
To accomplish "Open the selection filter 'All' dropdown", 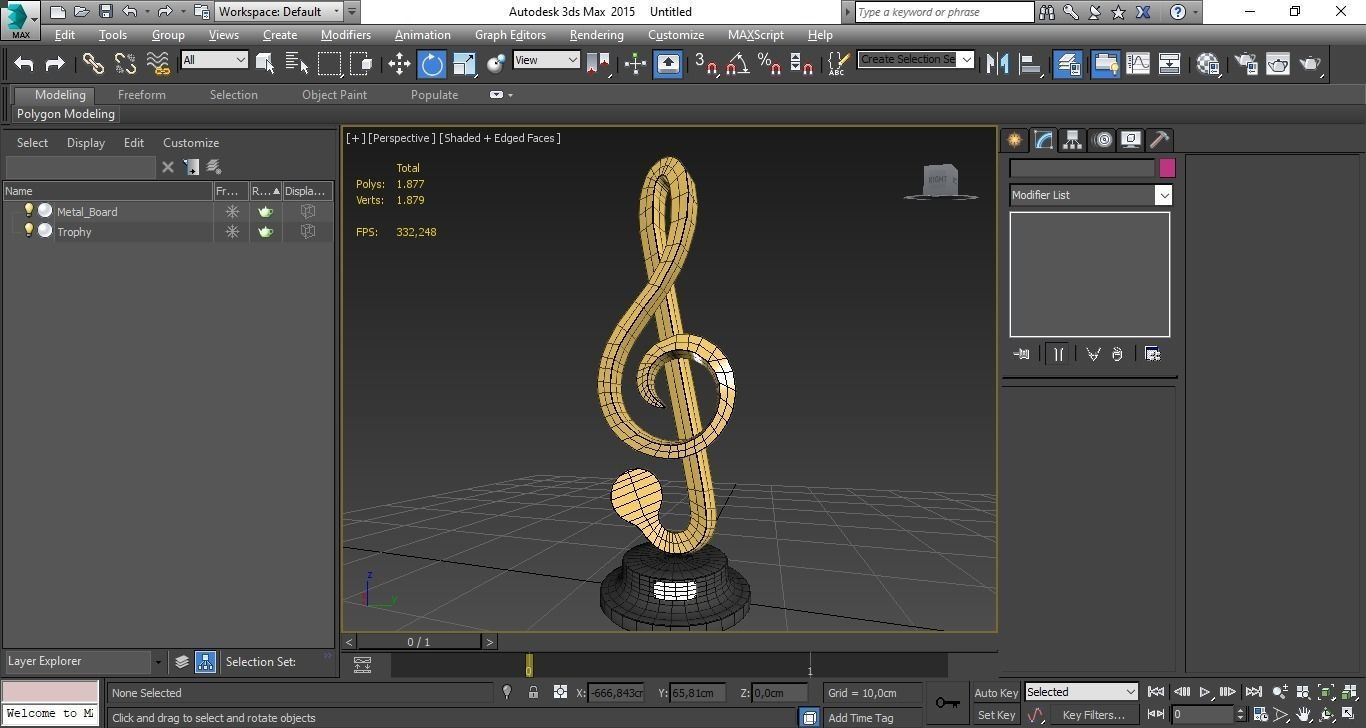I will click(214, 60).
